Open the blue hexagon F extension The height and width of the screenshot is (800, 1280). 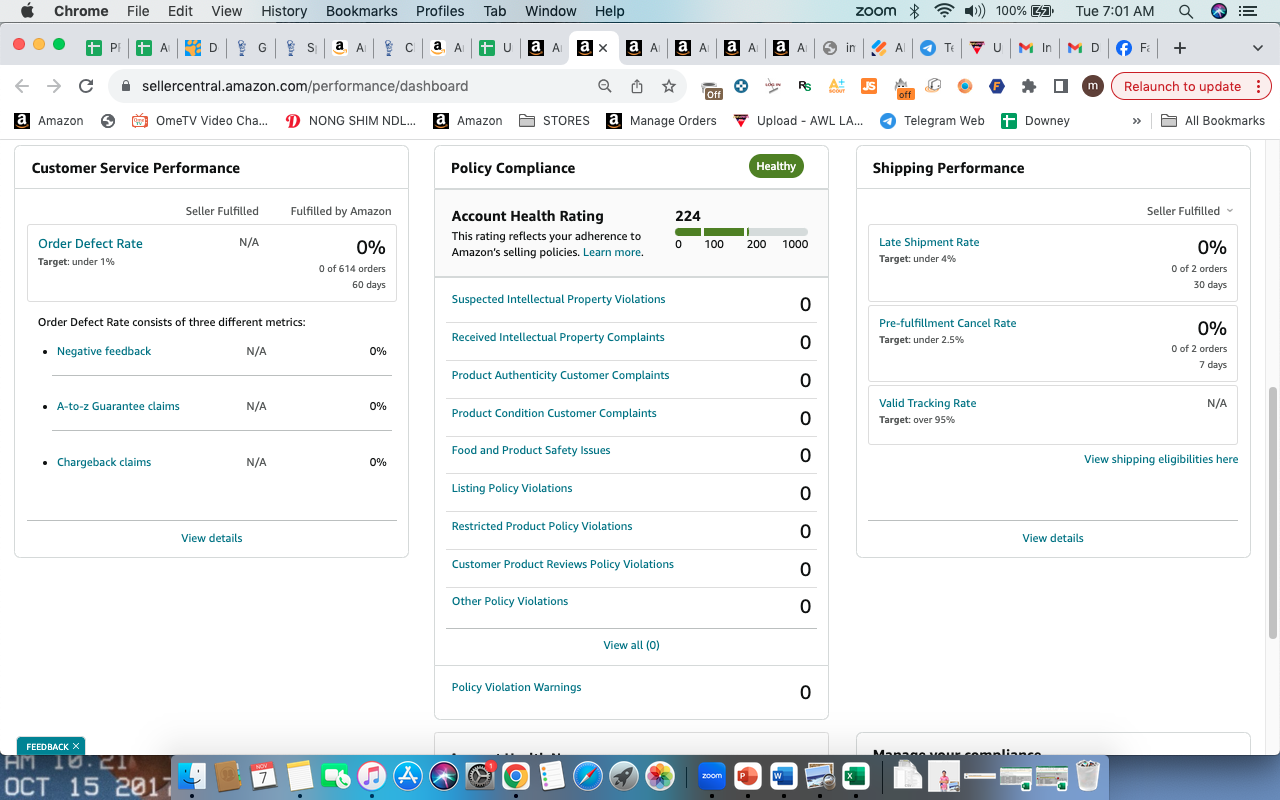[x=997, y=86]
